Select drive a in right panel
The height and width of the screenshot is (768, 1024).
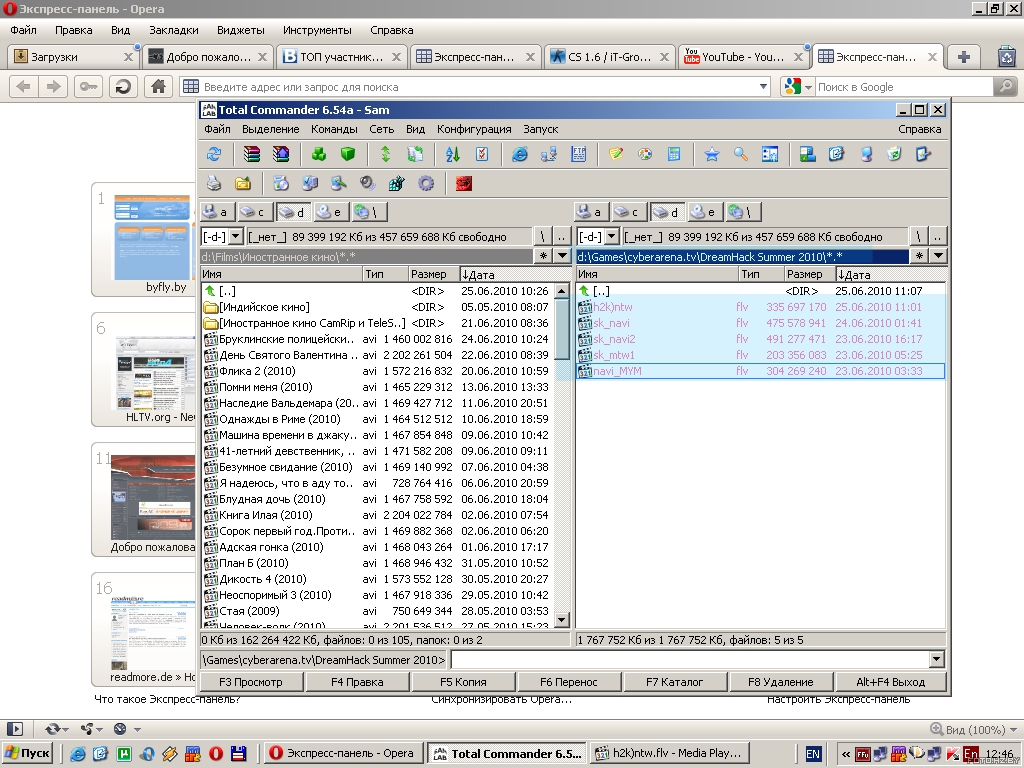pyautogui.click(x=592, y=212)
